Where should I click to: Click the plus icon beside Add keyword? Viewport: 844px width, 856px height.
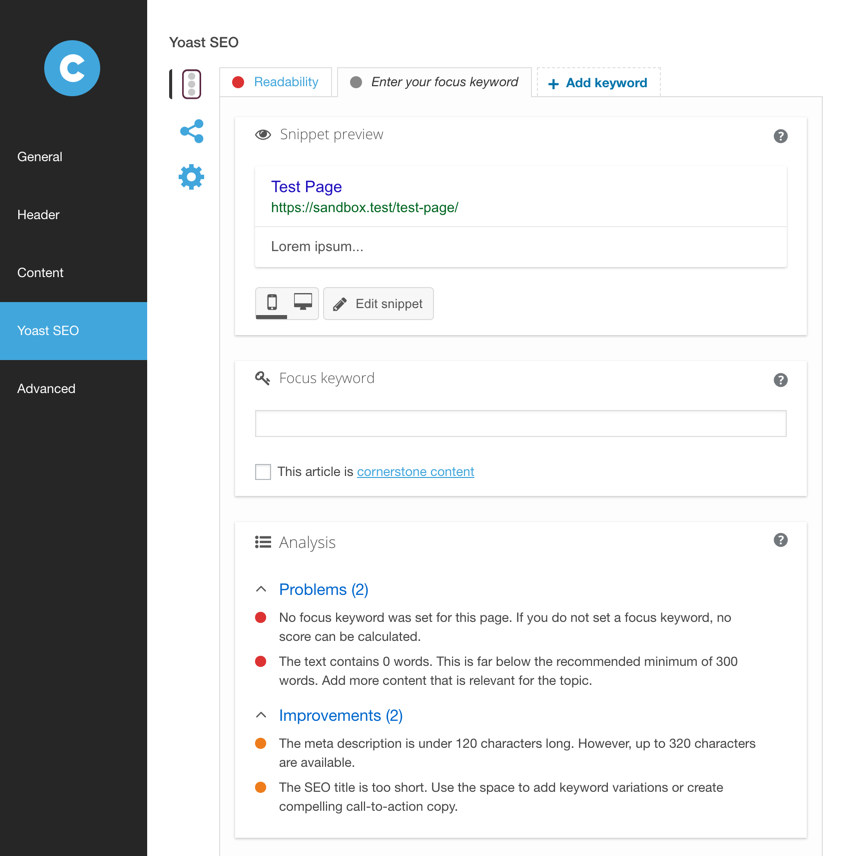click(553, 84)
